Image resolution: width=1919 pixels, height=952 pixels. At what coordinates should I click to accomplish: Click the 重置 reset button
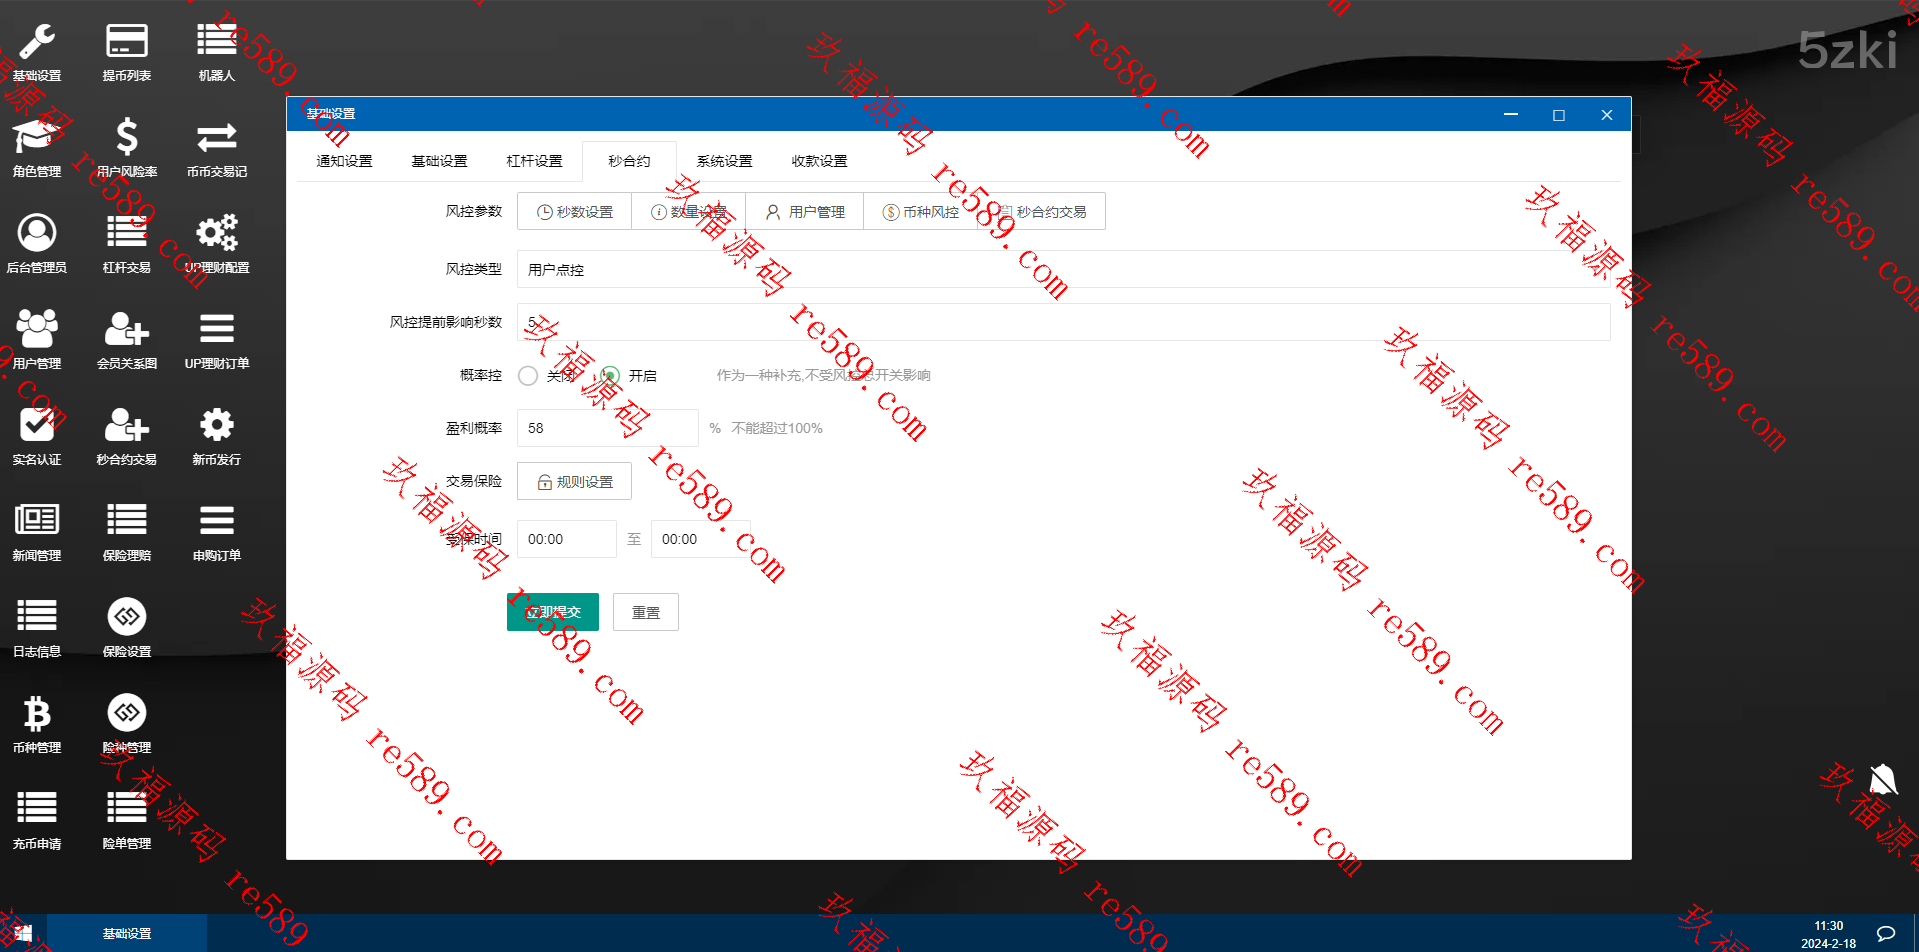pyautogui.click(x=645, y=612)
